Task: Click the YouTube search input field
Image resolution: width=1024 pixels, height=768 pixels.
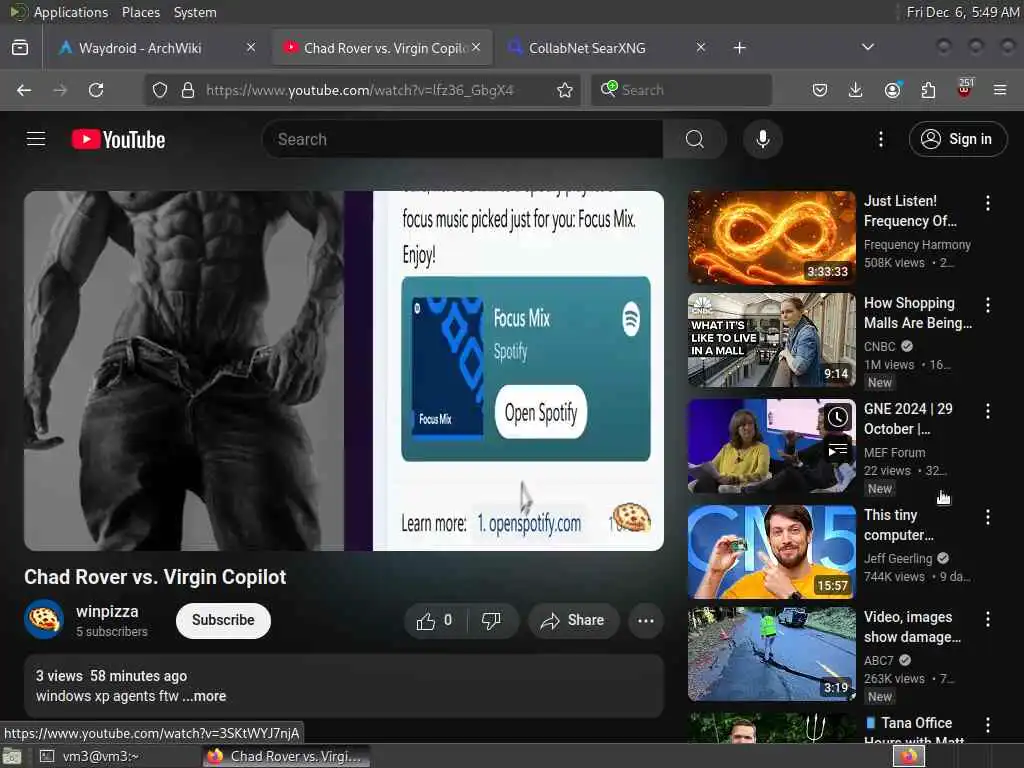Action: pyautogui.click(x=462, y=139)
